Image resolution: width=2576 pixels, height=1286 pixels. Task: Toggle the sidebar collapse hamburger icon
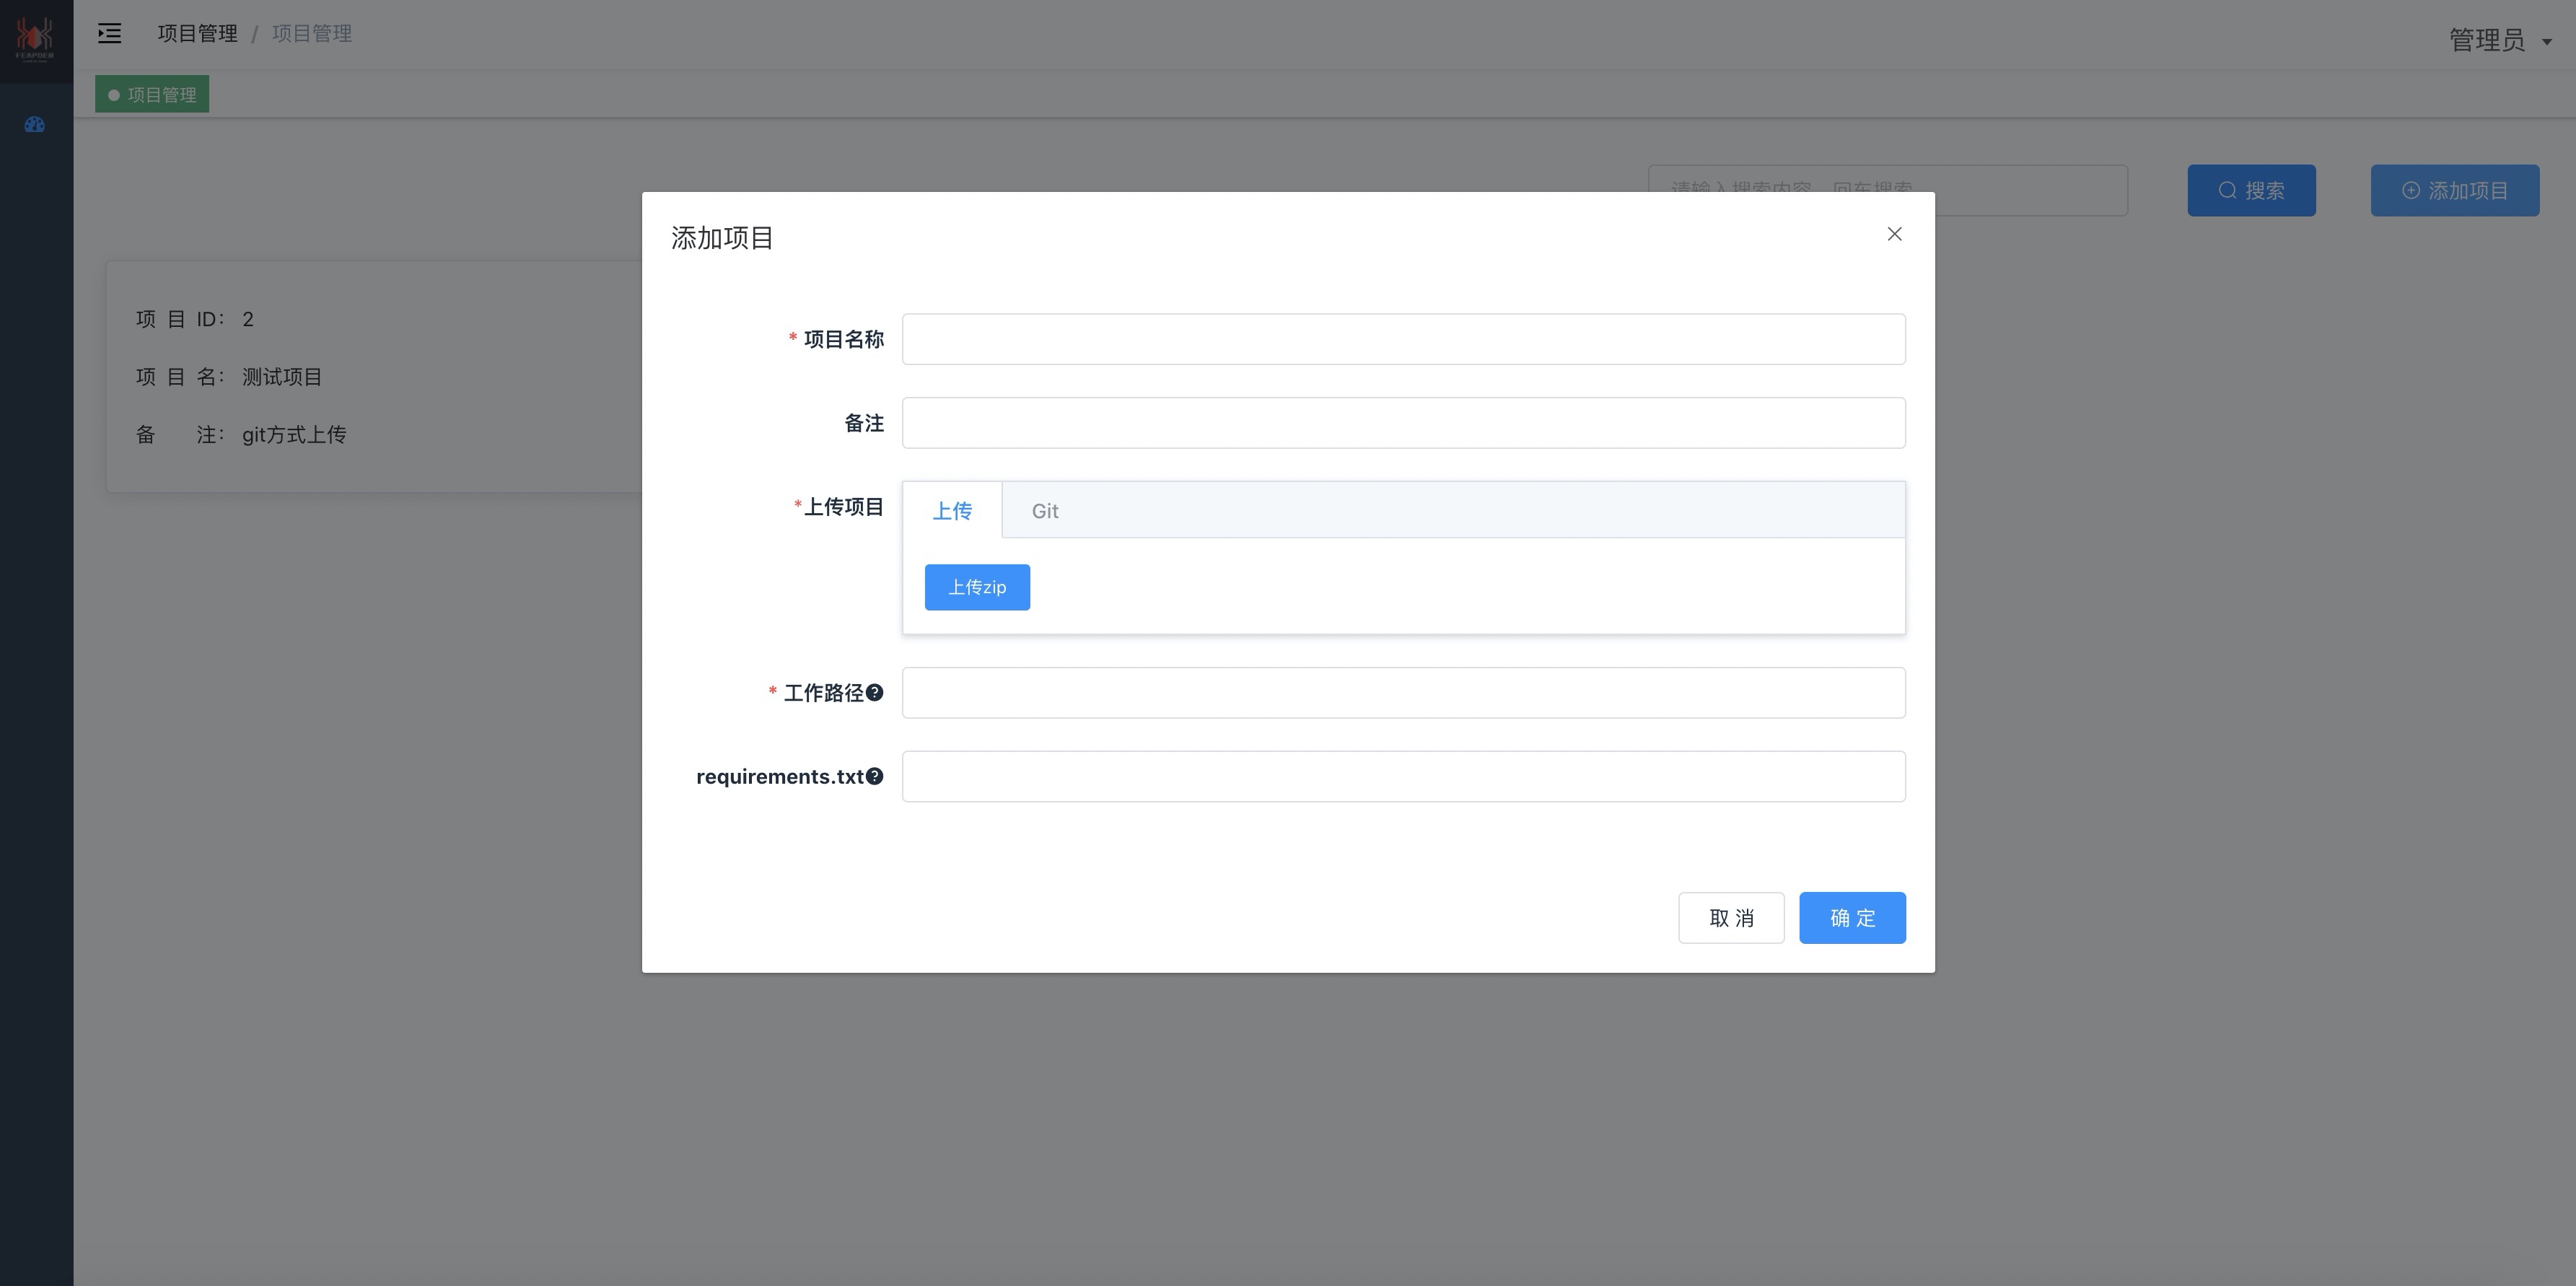110,34
